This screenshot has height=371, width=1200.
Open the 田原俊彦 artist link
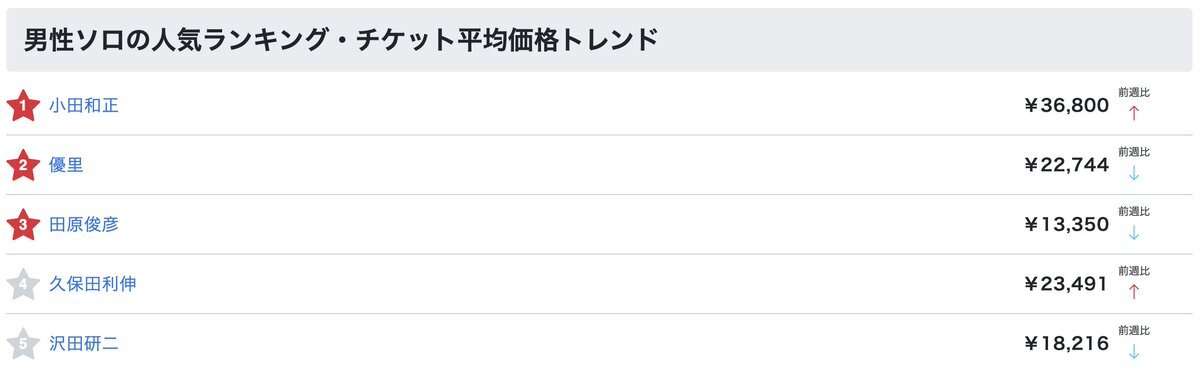(x=84, y=225)
